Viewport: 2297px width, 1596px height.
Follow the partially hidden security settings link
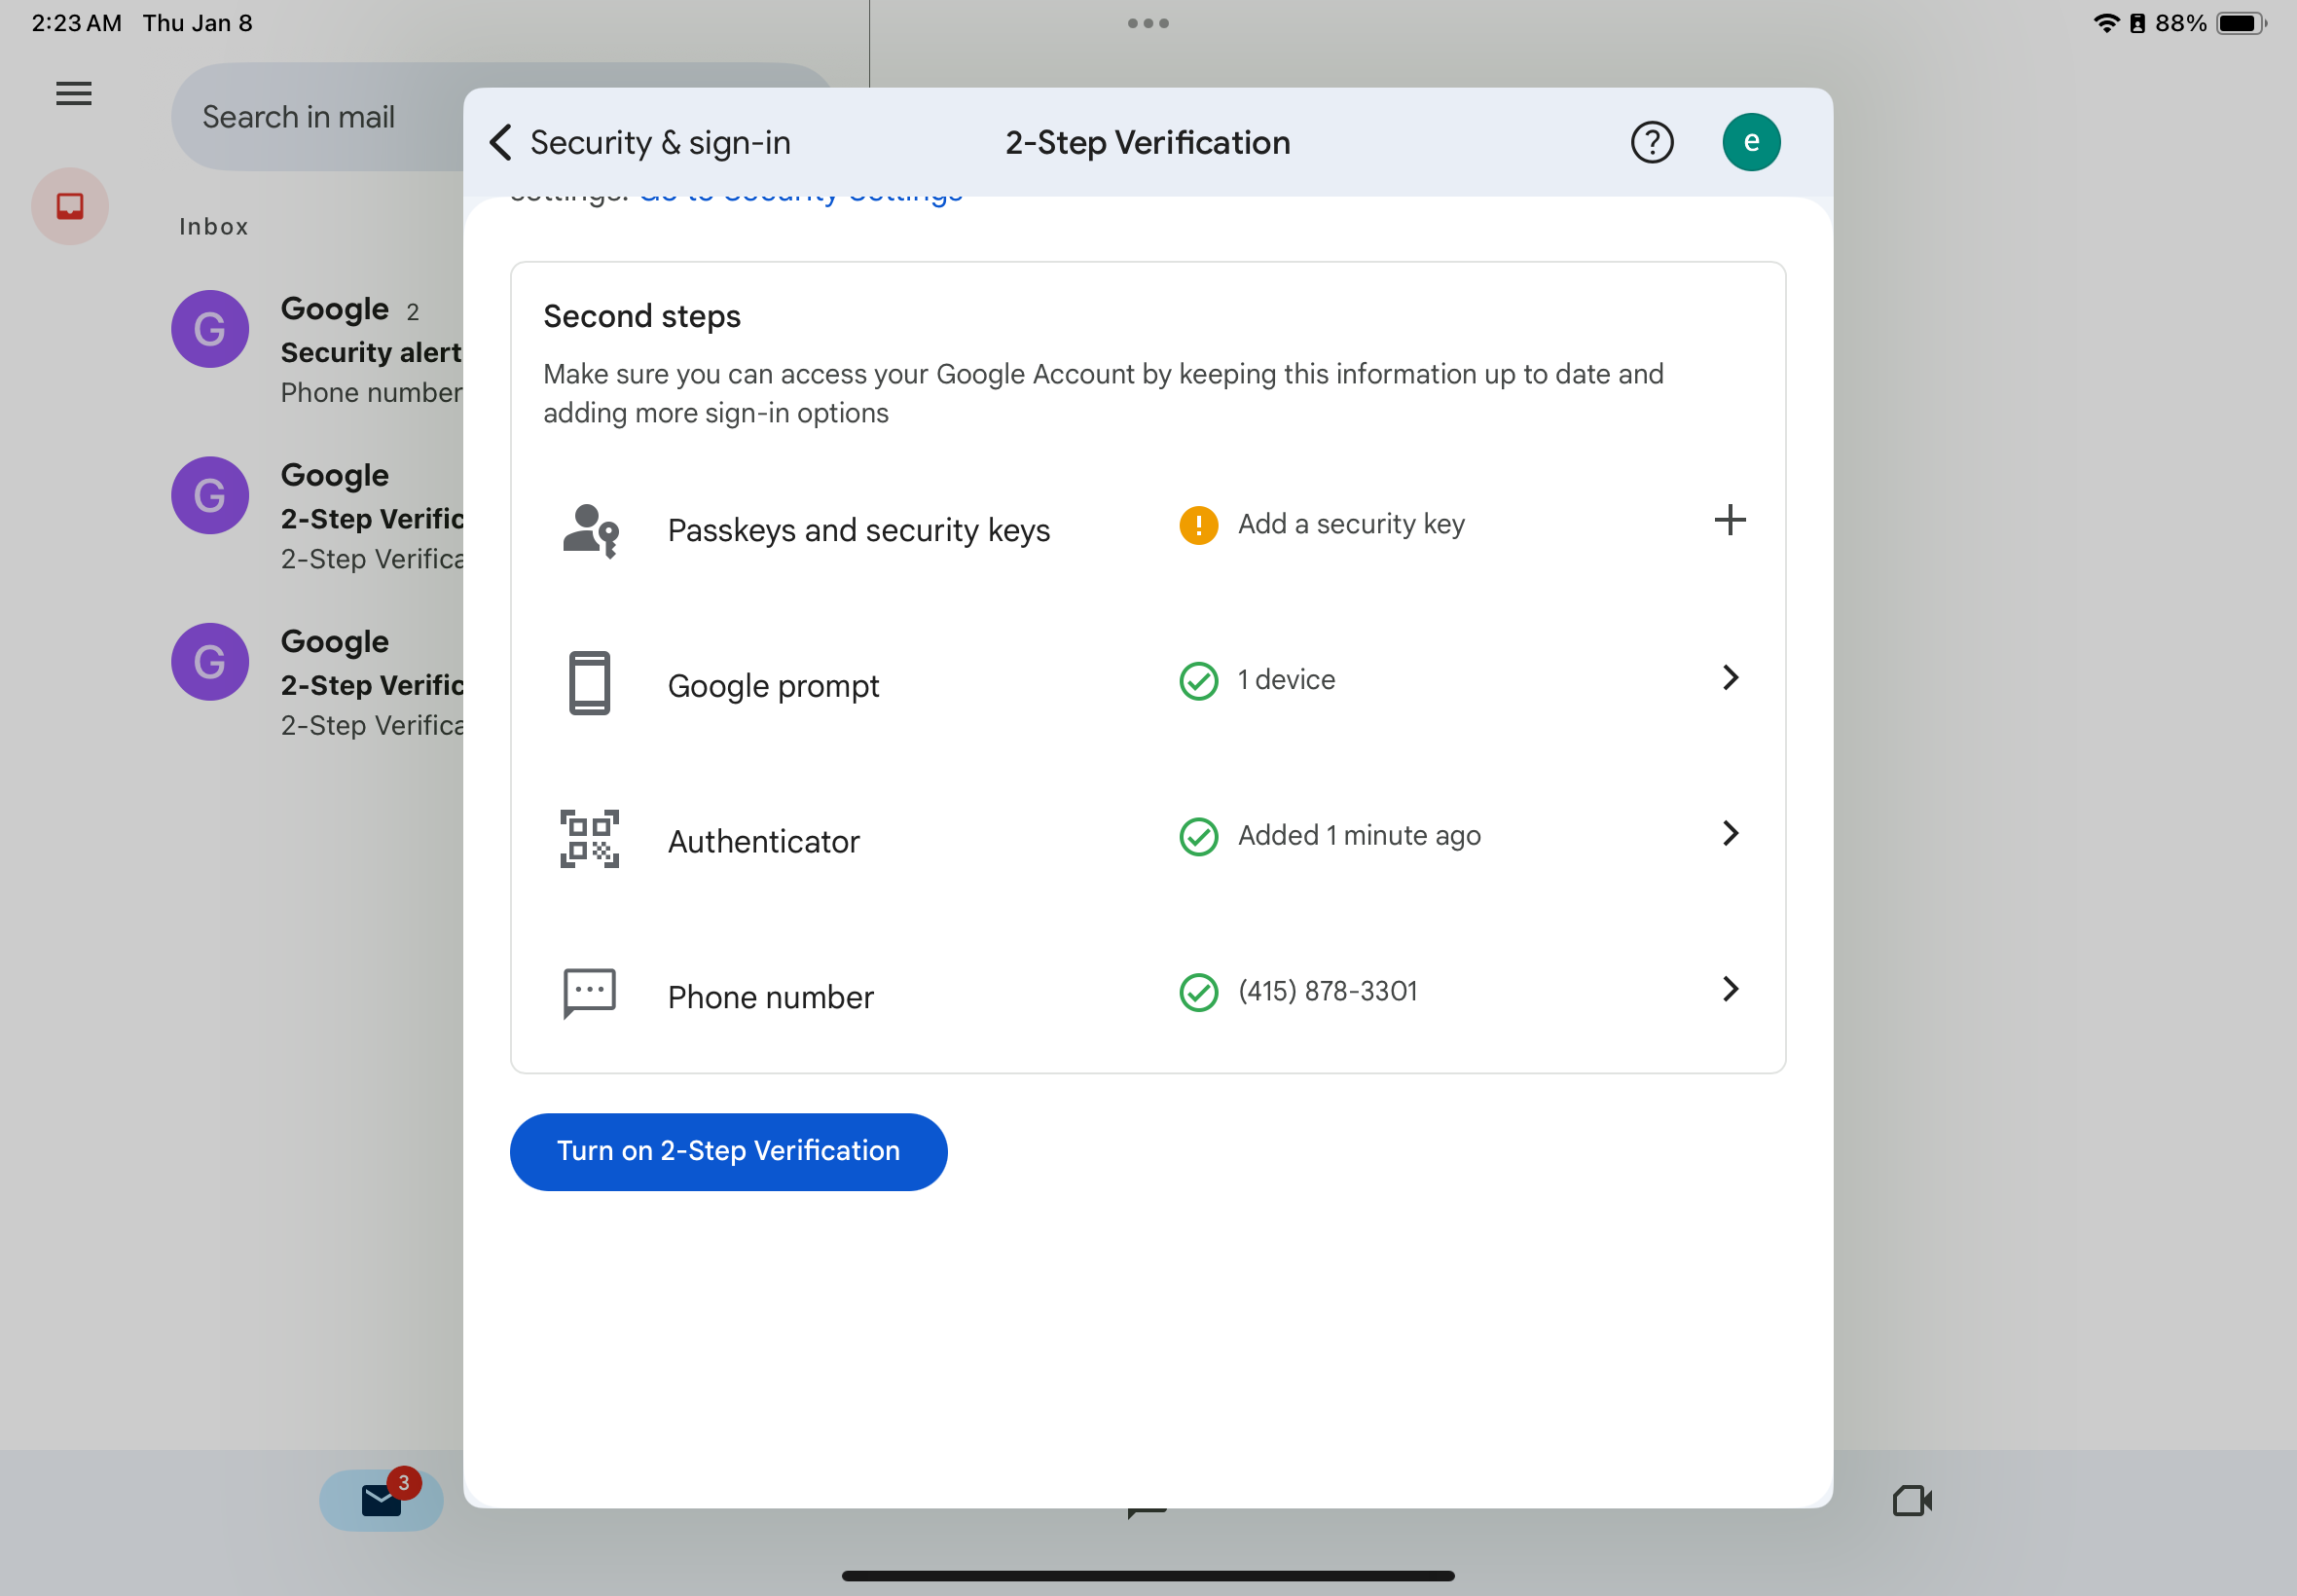(801, 197)
